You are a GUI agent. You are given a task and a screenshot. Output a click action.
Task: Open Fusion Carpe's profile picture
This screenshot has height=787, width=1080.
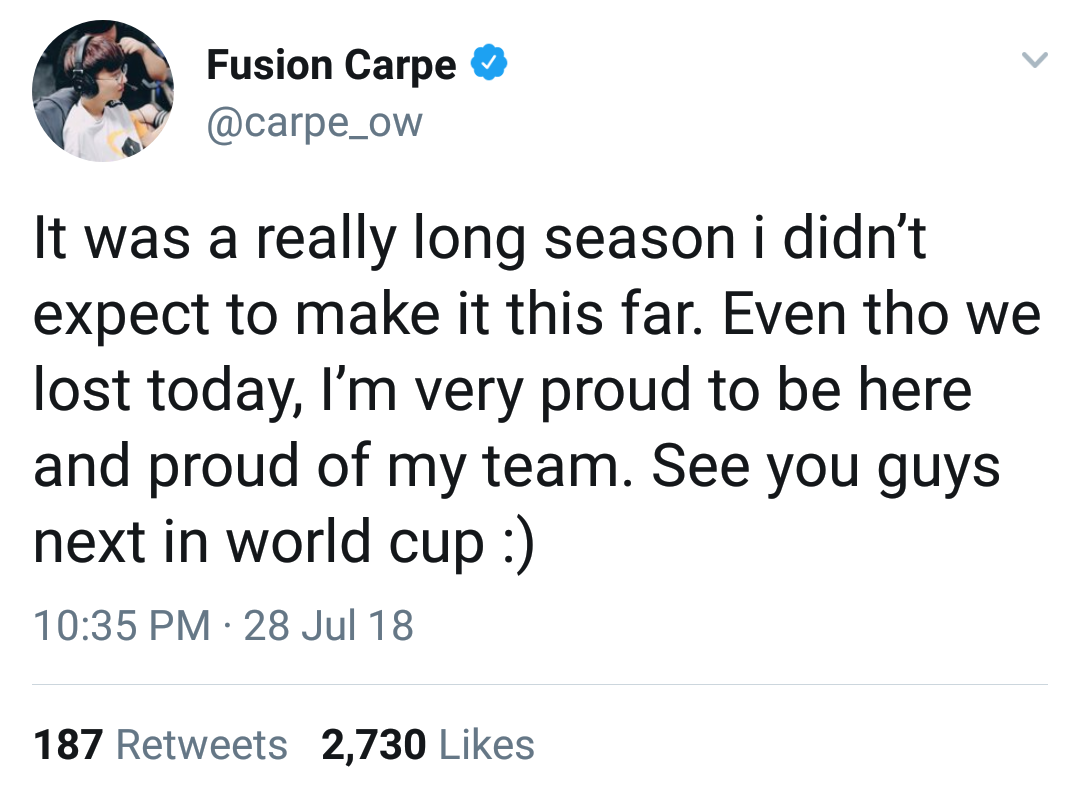point(103,91)
